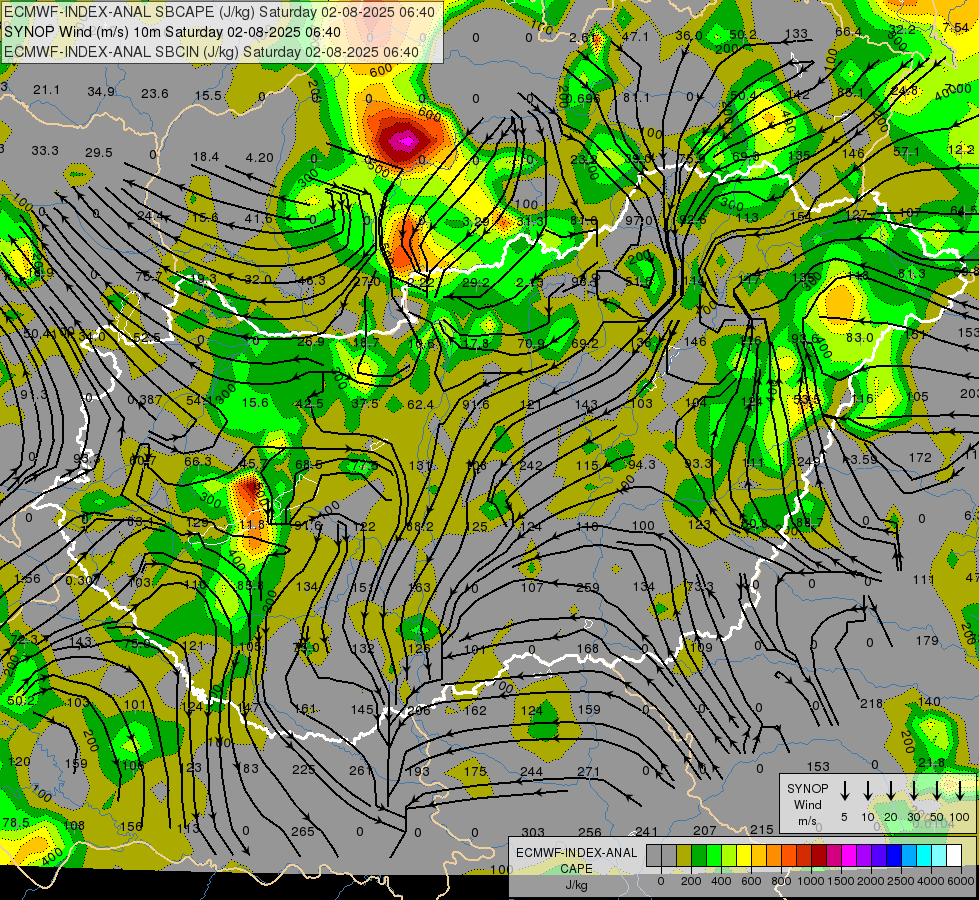Click the map value '218'
979x900 pixels.
point(872,704)
